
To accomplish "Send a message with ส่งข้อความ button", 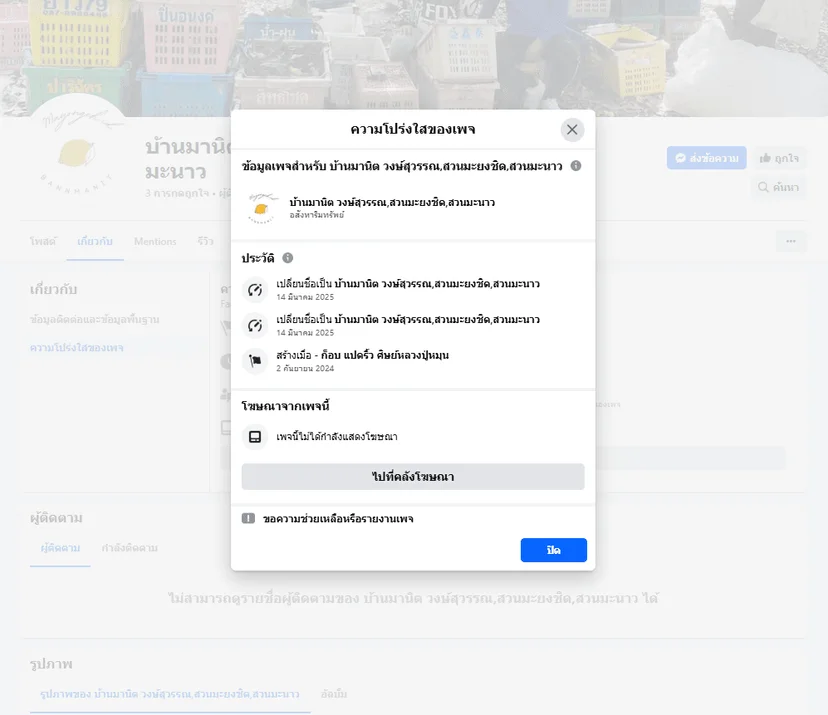I will (x=707, y=158).
